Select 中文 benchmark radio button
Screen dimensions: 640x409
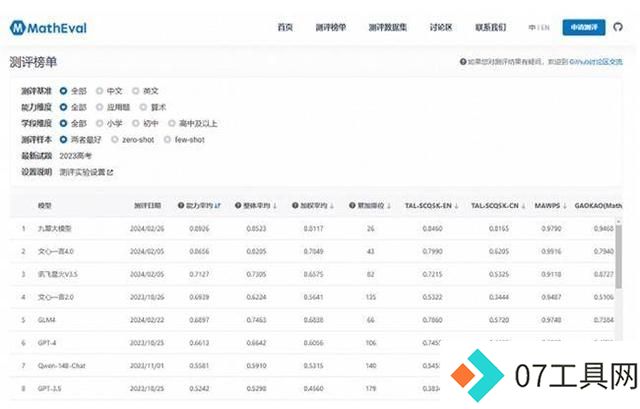coord(99,91)
